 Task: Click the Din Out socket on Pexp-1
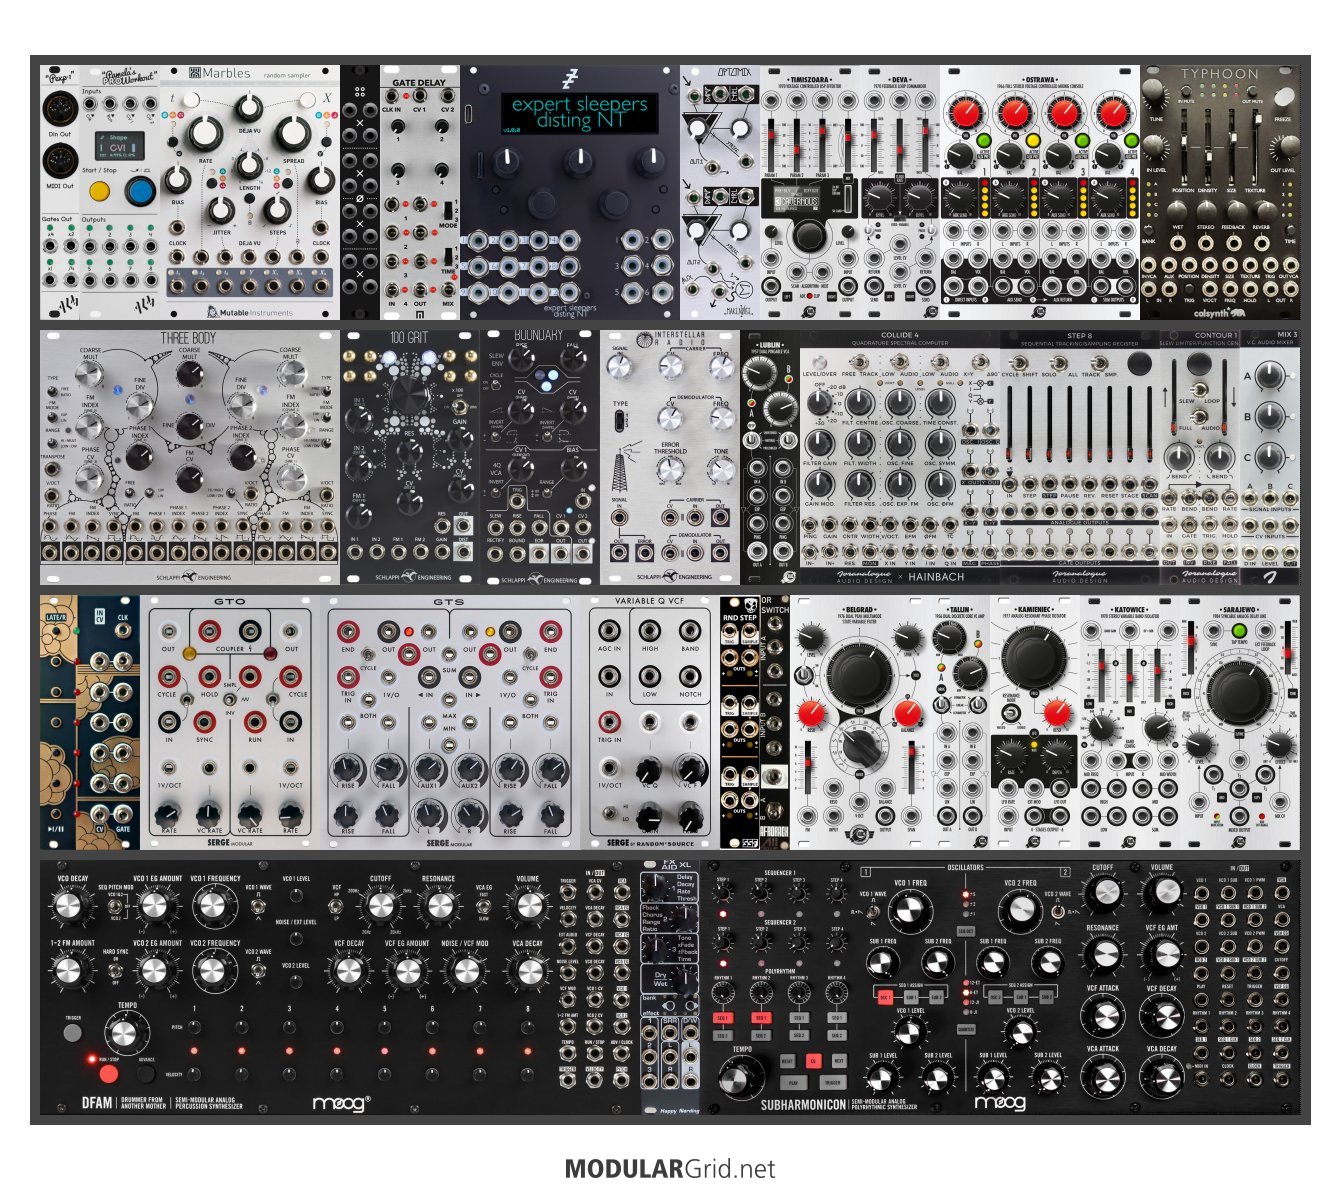click(59, 109)
